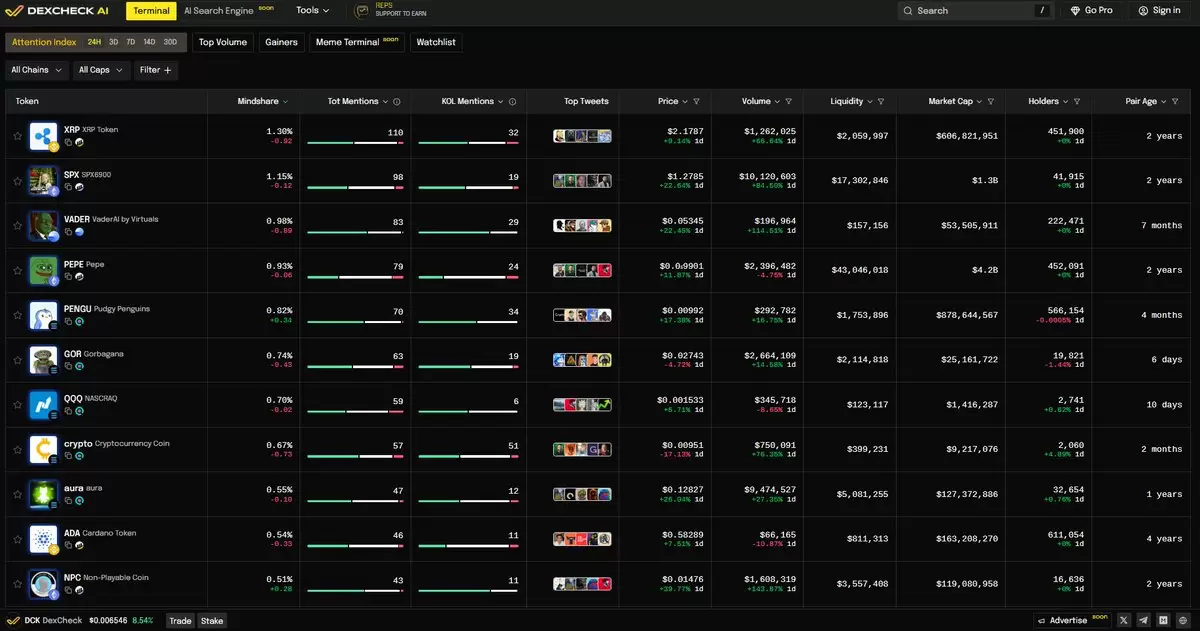Sort by KOL Mentions column
1200x631 pixels.
(473, 102)
